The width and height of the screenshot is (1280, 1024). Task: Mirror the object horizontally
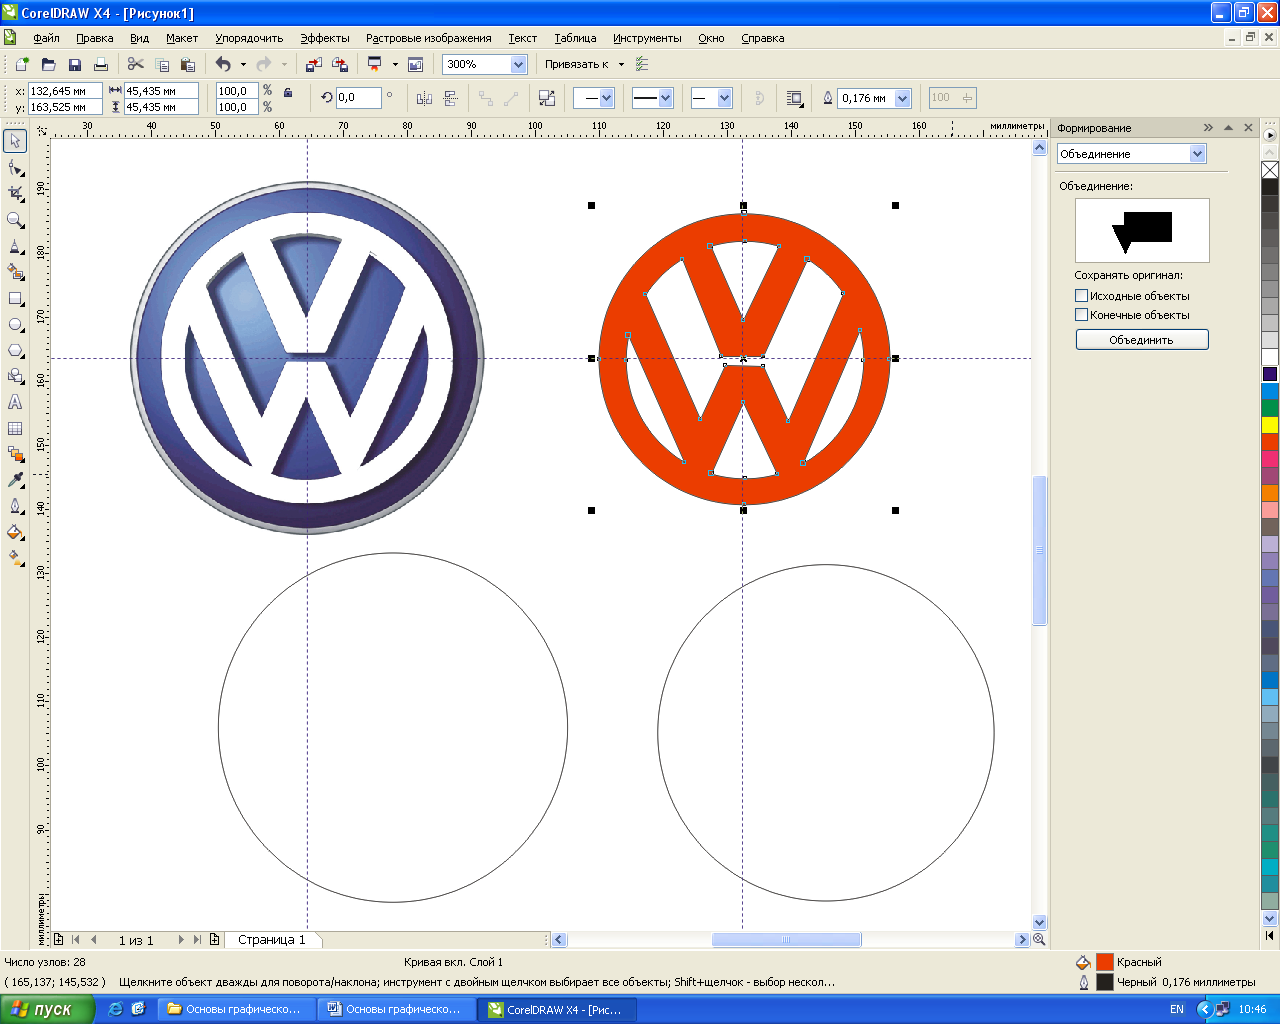pos(425,98)
